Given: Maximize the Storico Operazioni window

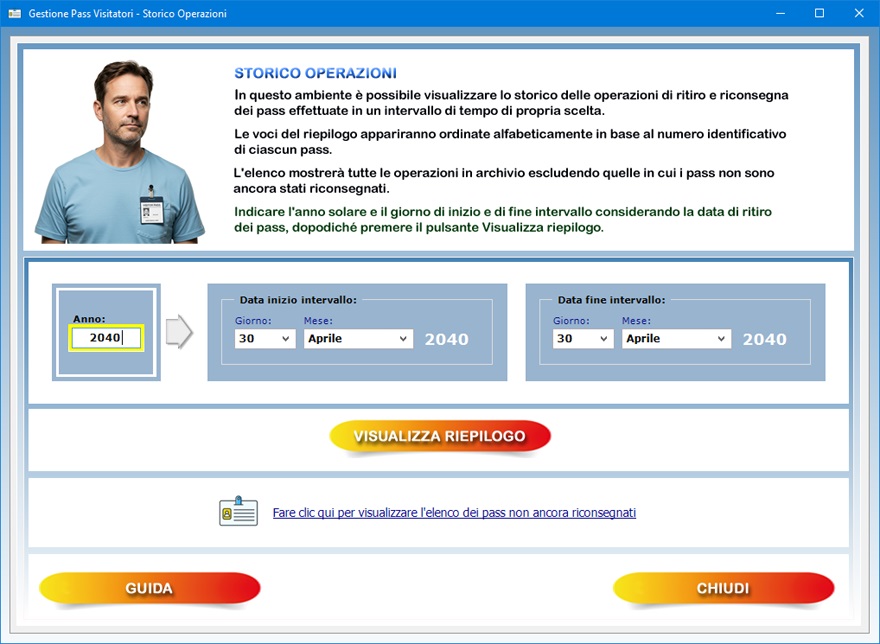Looking at the screenshot, I should click(x=819, y=14).
